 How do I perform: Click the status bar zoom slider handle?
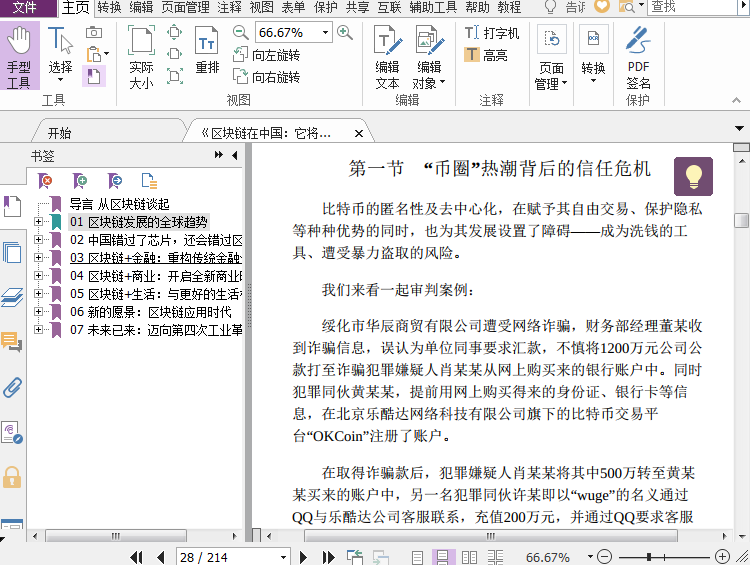coord(649,557)
